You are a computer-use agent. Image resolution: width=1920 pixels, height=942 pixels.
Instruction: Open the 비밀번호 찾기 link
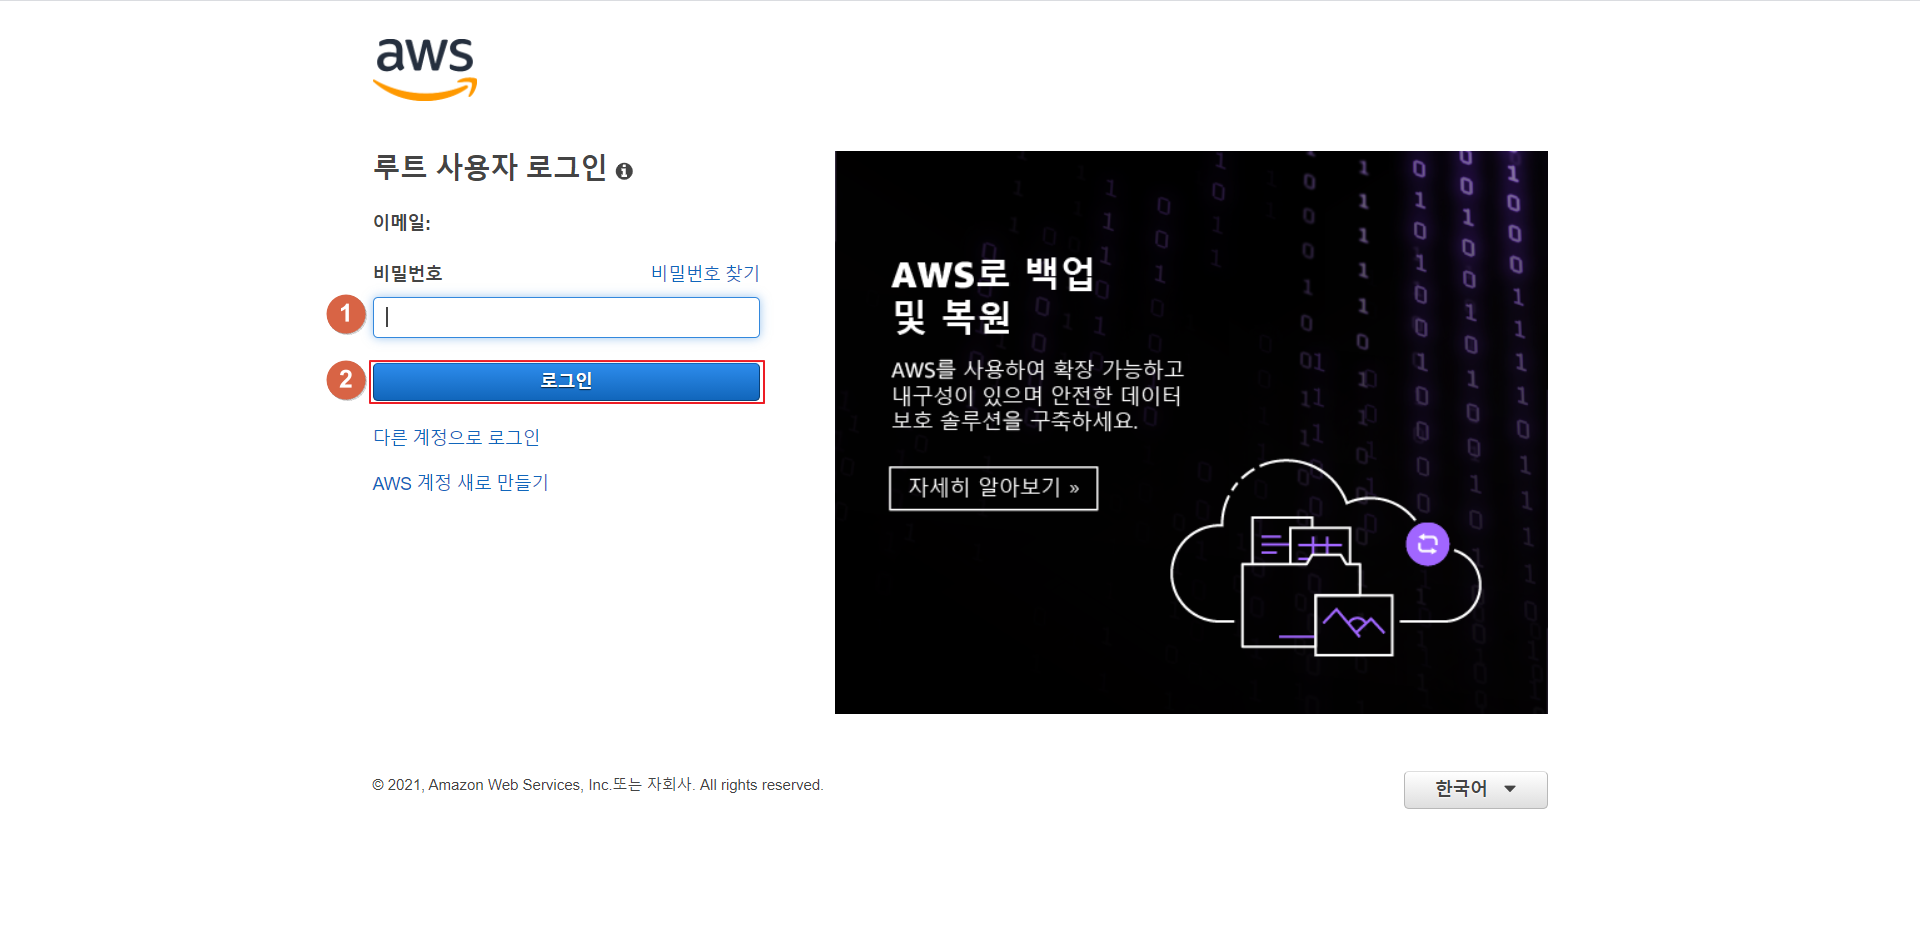[705, 273]
